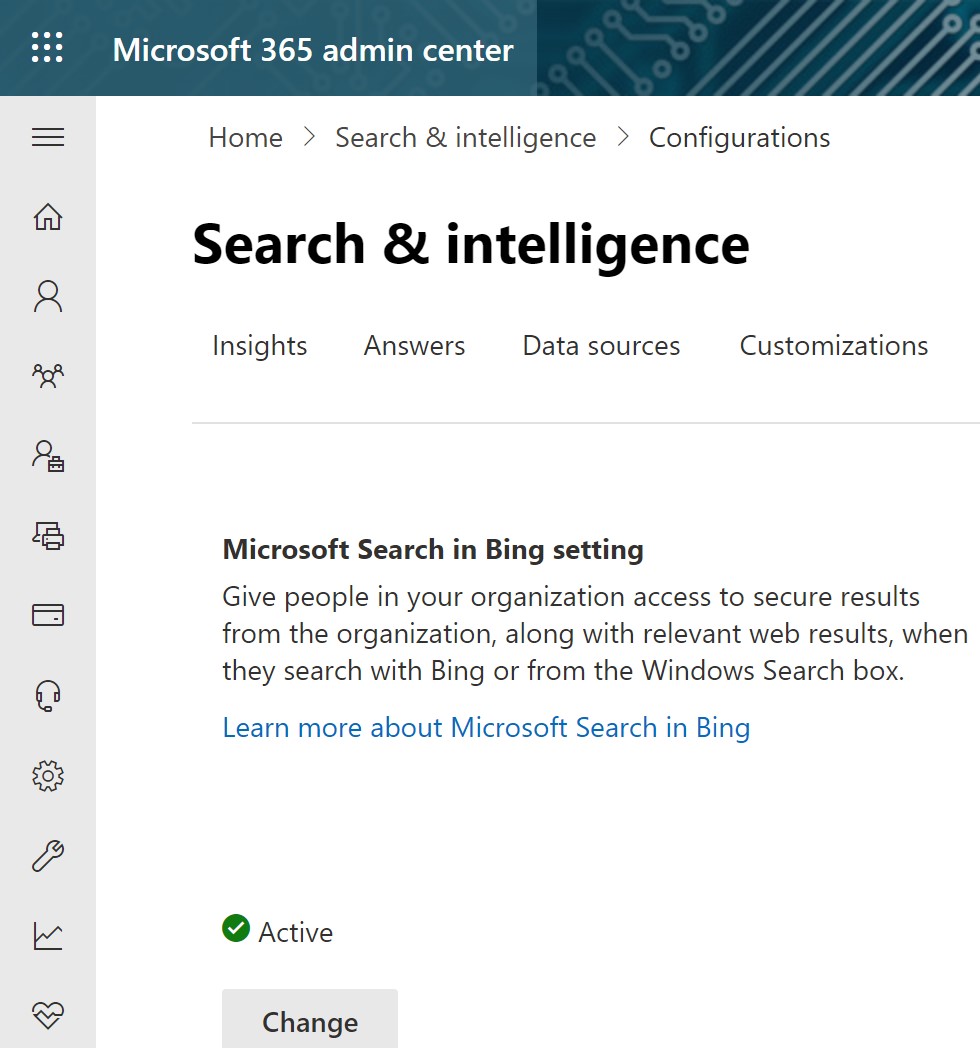Click the Change button for Bing setting

(309, 1022)
